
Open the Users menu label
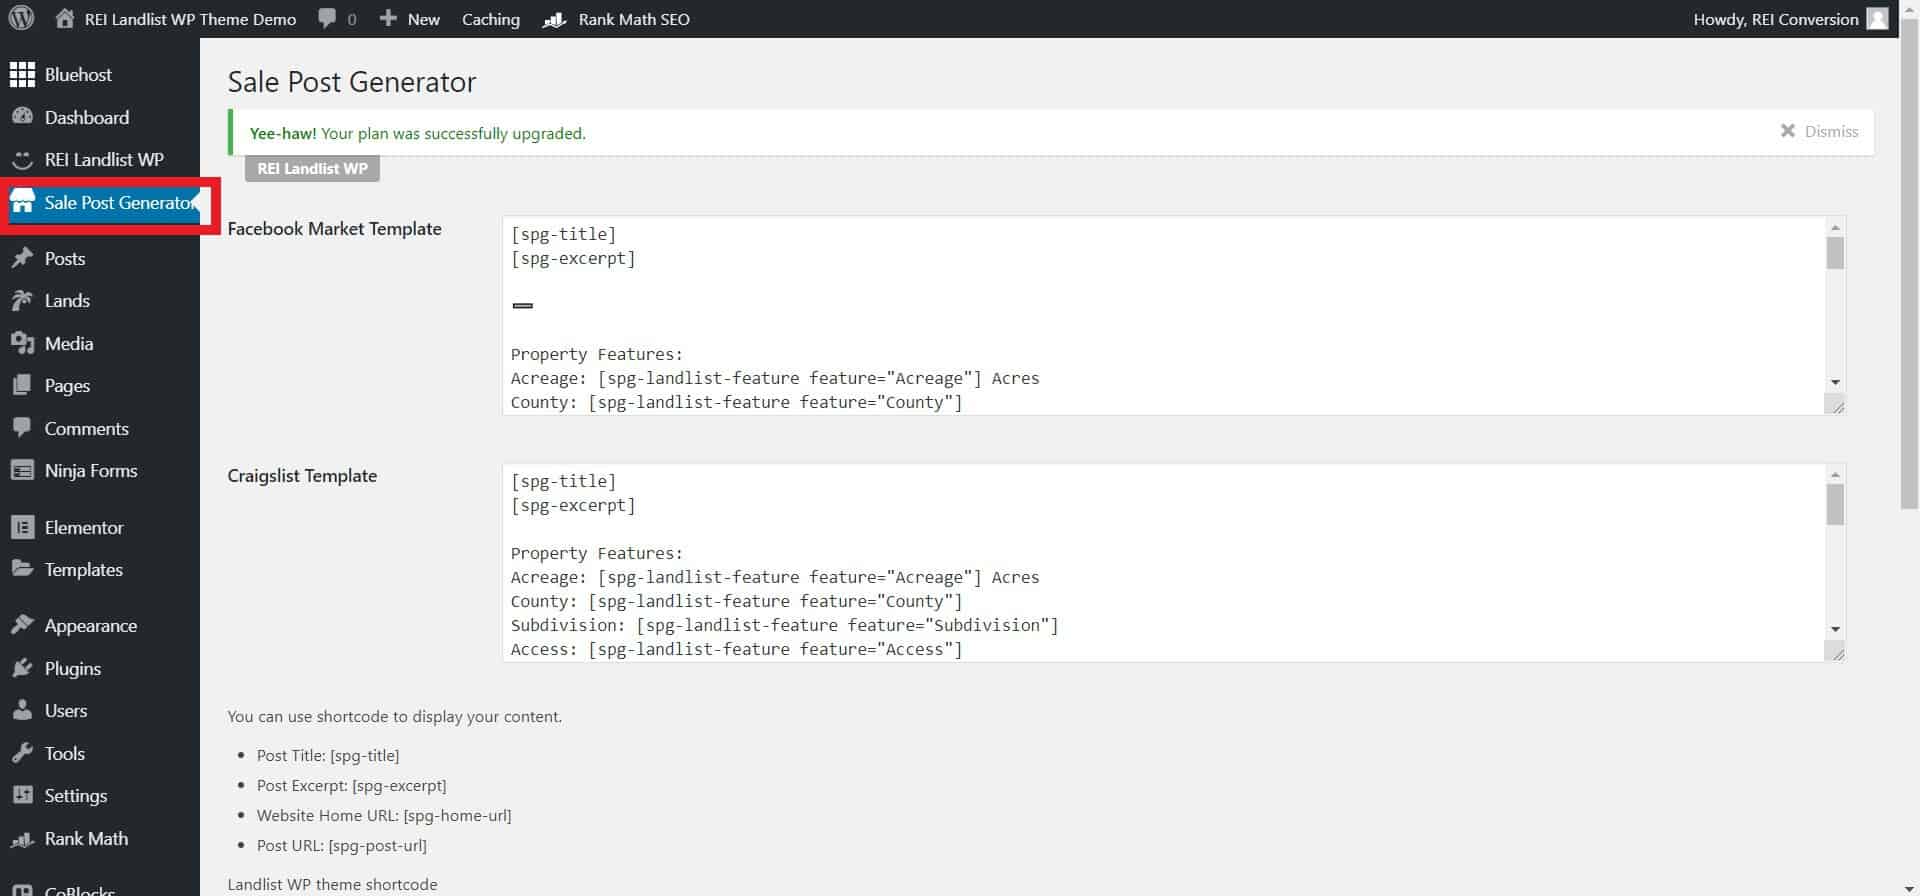66,711
